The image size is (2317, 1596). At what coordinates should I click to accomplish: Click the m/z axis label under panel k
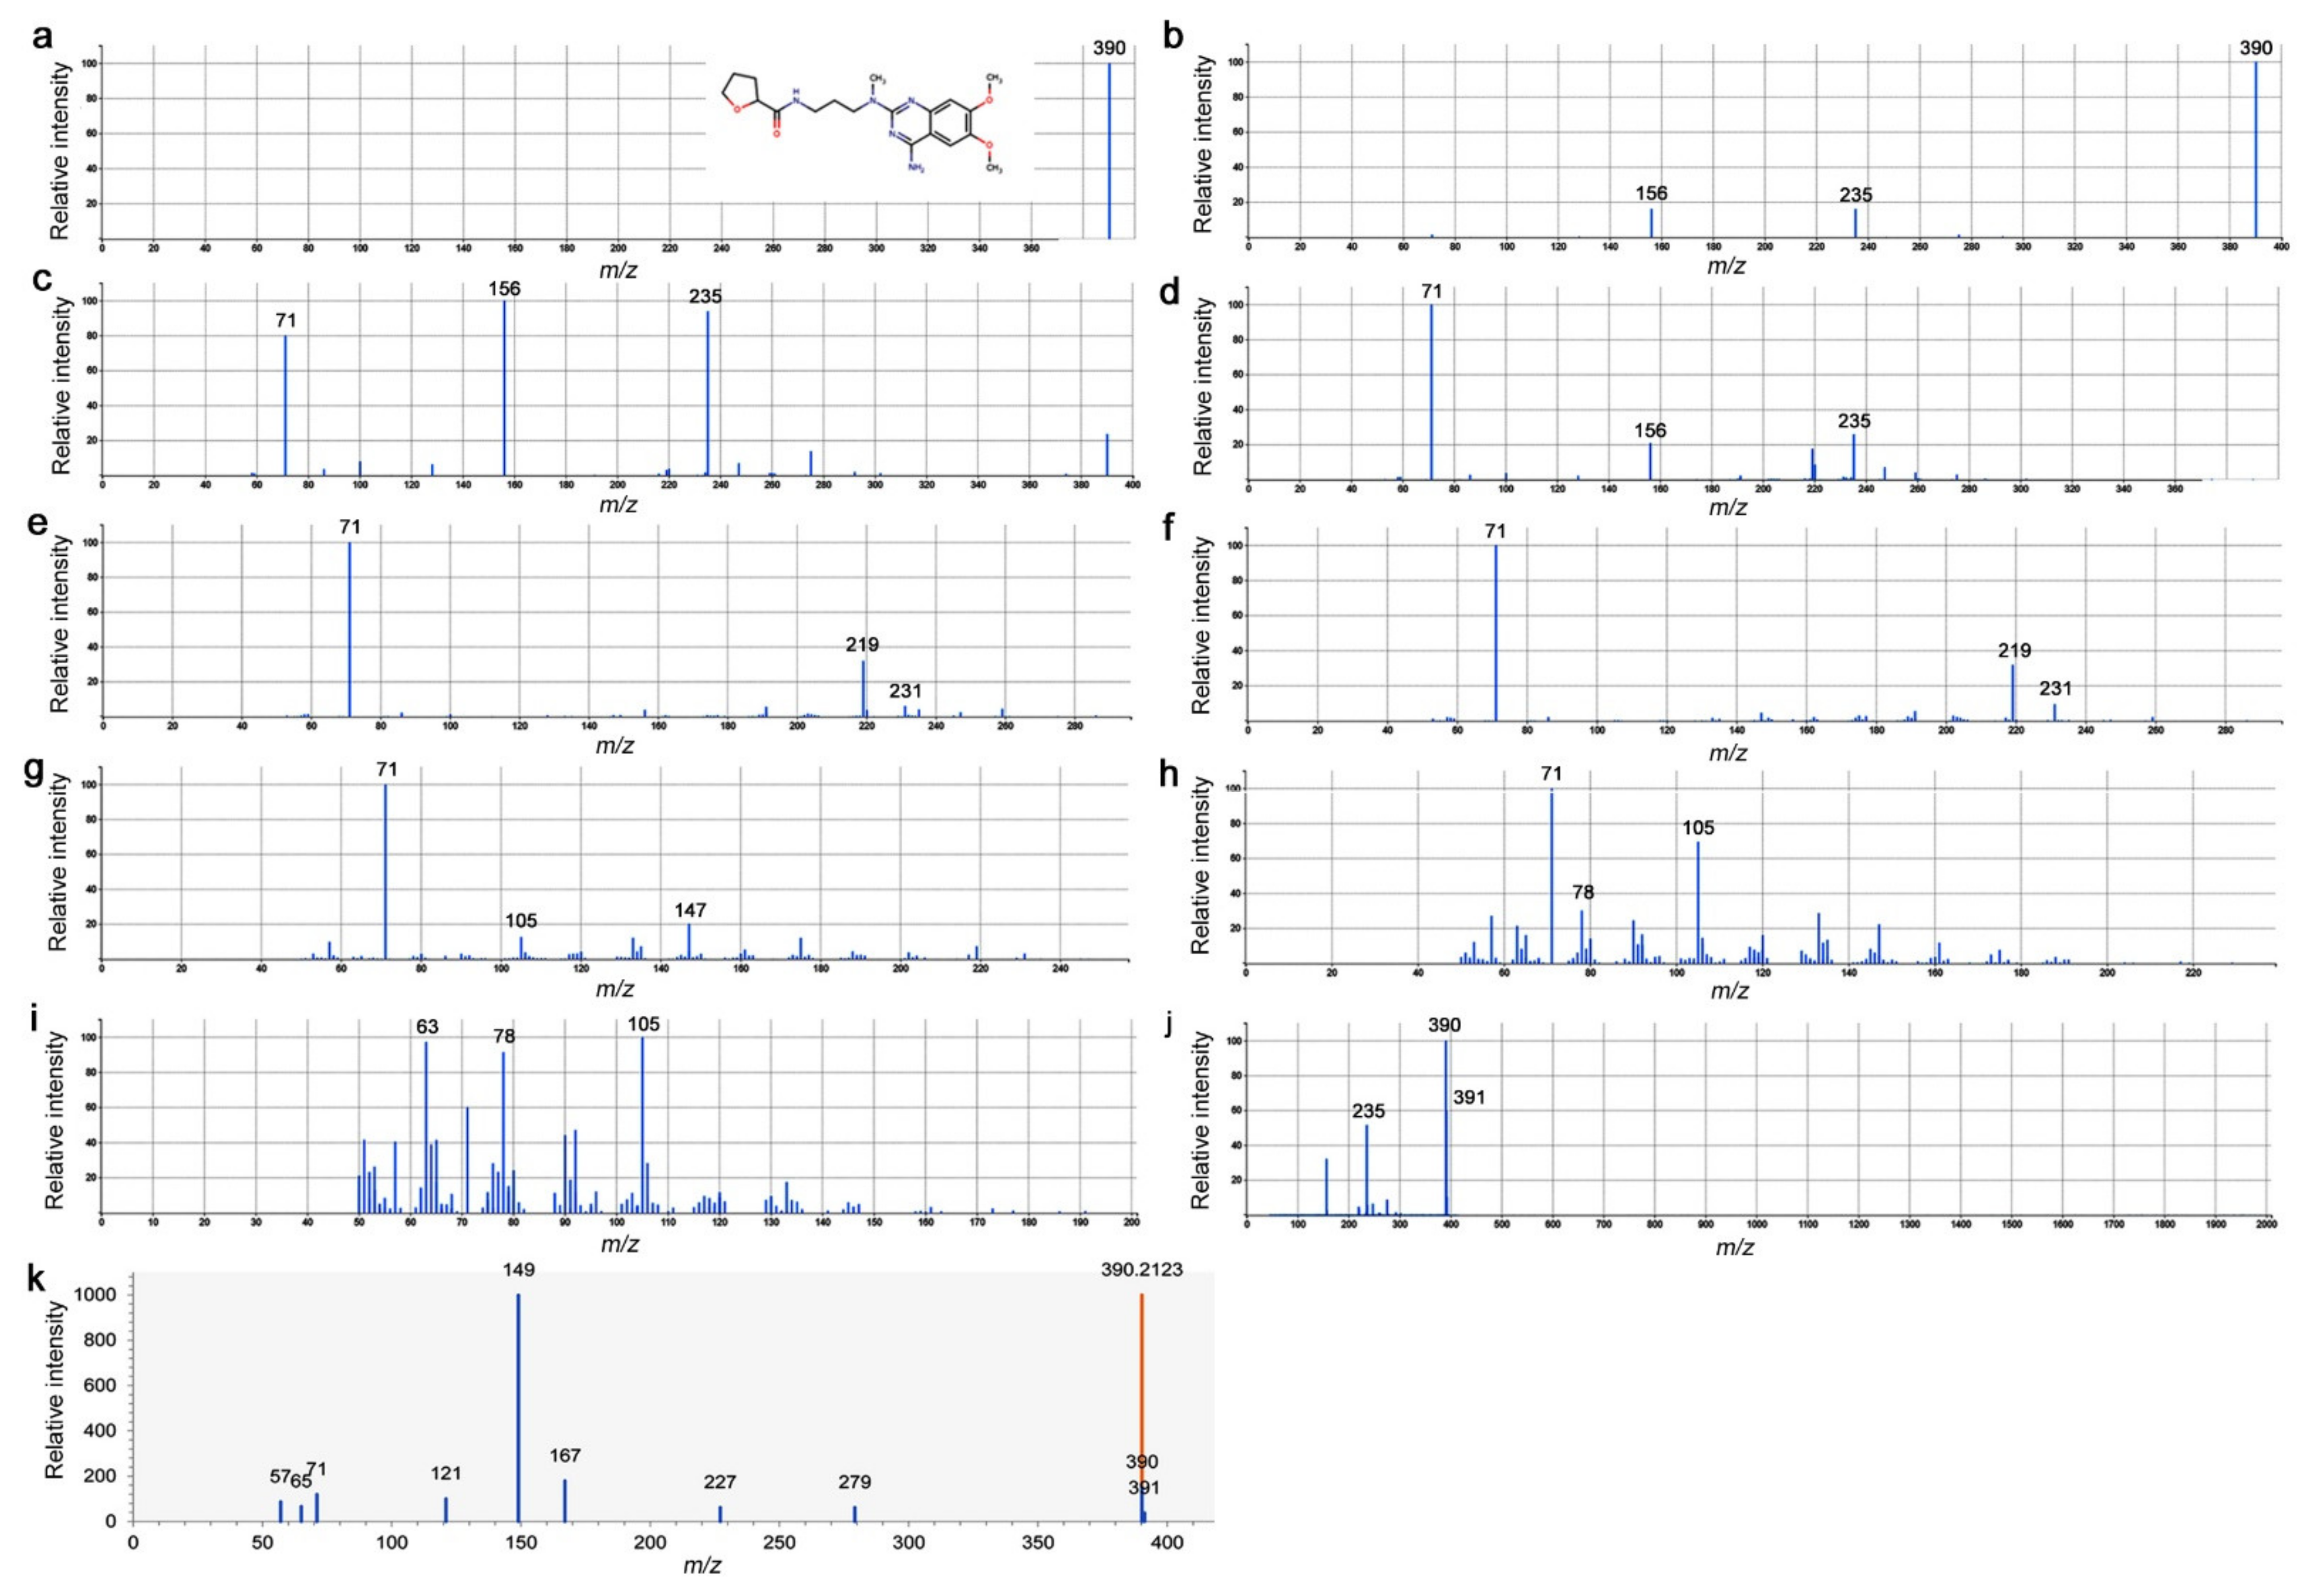point(703,1566)
